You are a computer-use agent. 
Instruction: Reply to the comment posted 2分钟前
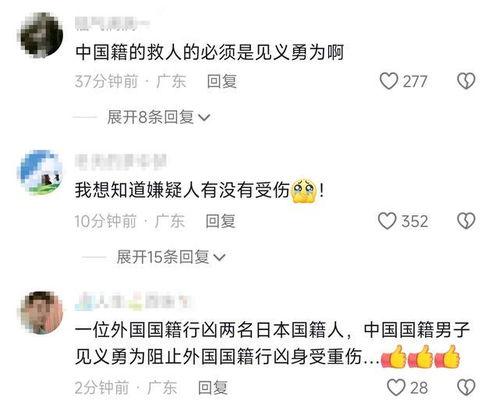coord(213,388)
